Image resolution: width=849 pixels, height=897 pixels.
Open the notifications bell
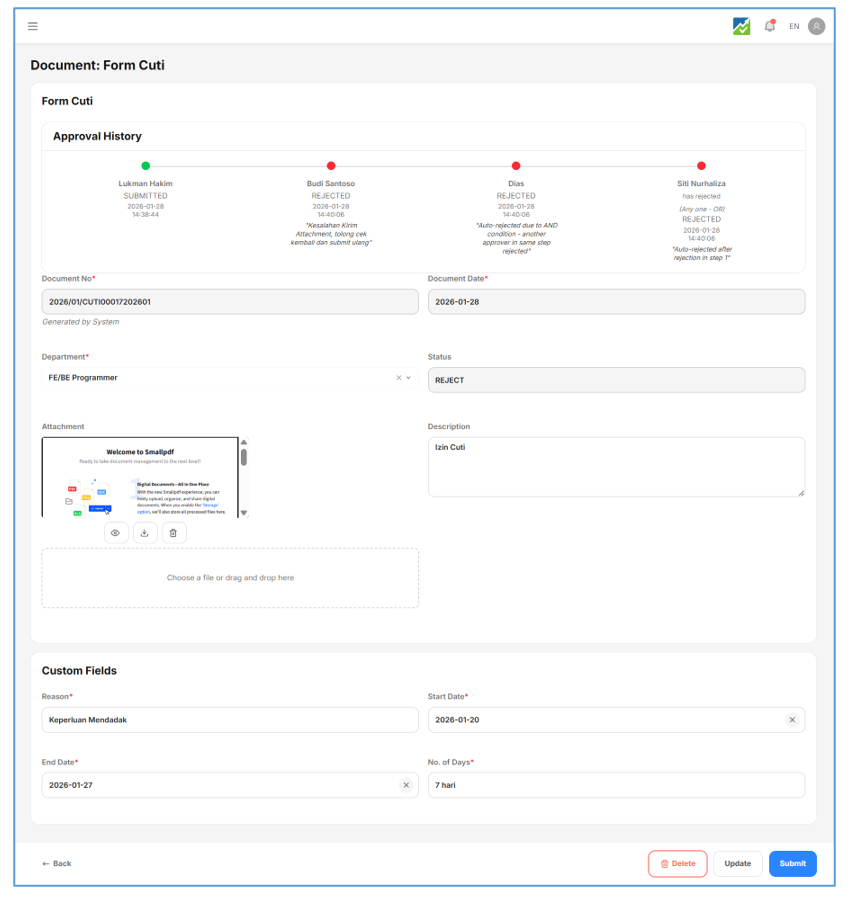[769, 26]
